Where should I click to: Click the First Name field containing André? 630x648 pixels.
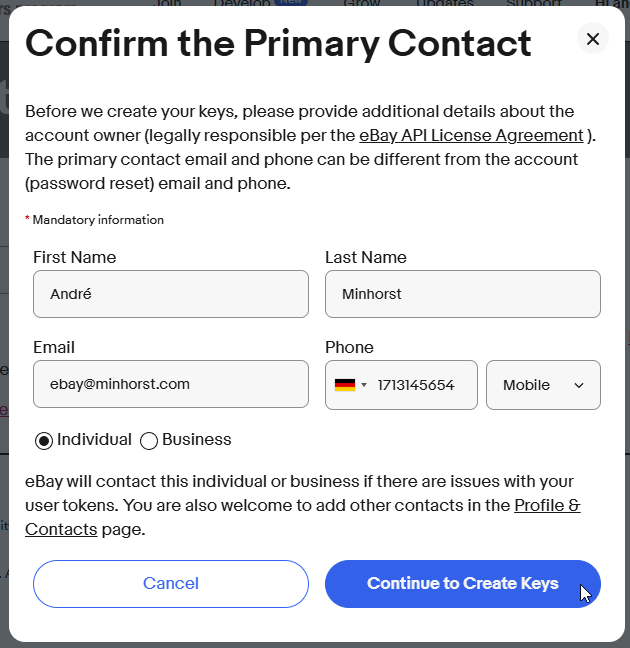170,294
